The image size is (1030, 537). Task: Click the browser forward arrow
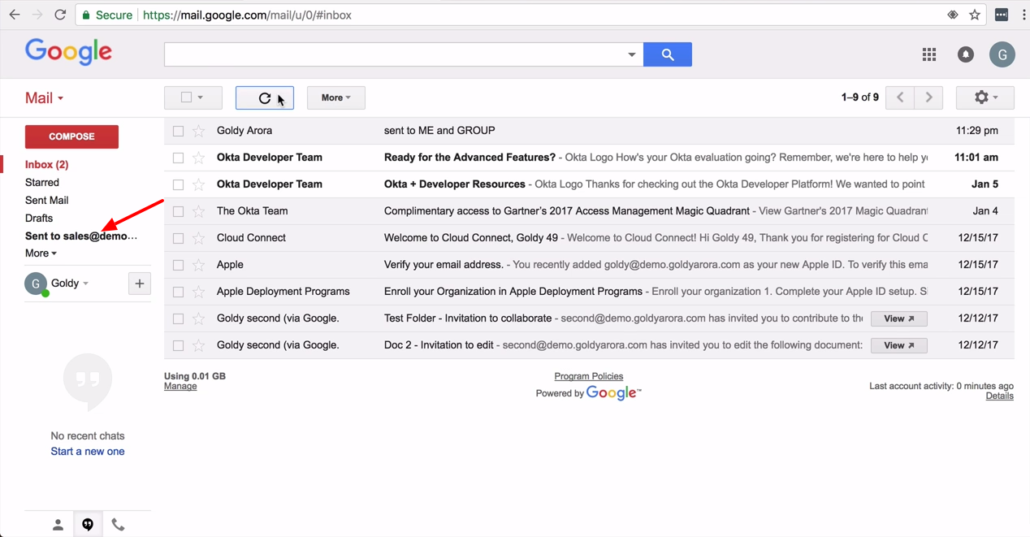pos(37,14)
